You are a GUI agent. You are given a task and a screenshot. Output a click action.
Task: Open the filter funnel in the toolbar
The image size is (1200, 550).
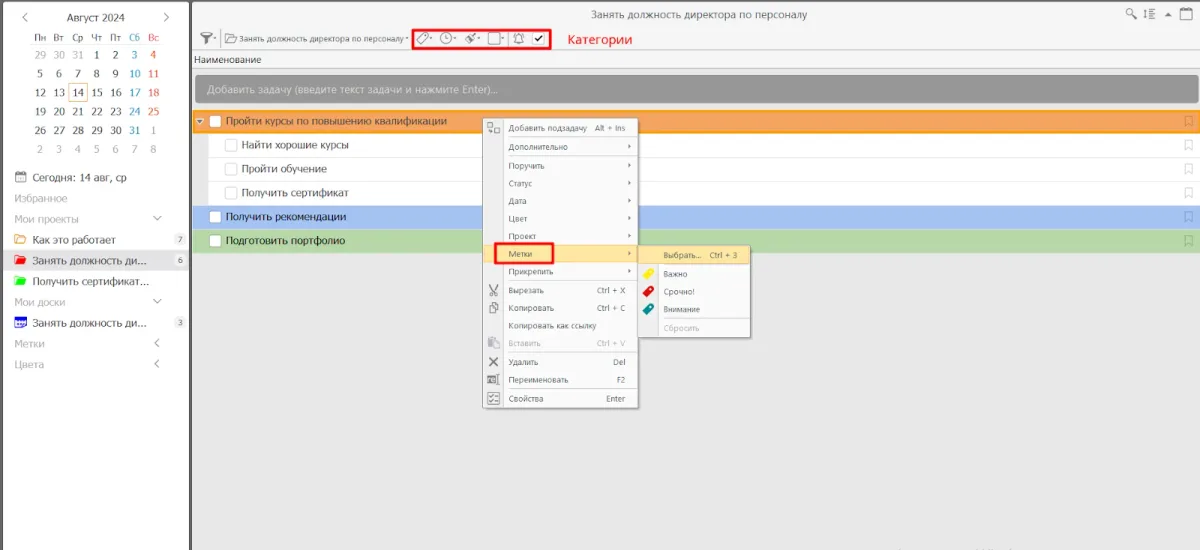click(x=206, y=39)
